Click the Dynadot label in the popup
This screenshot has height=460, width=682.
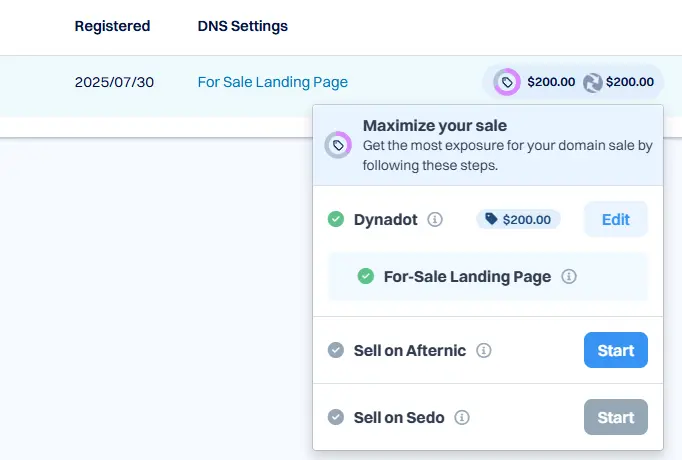(386, 220)
